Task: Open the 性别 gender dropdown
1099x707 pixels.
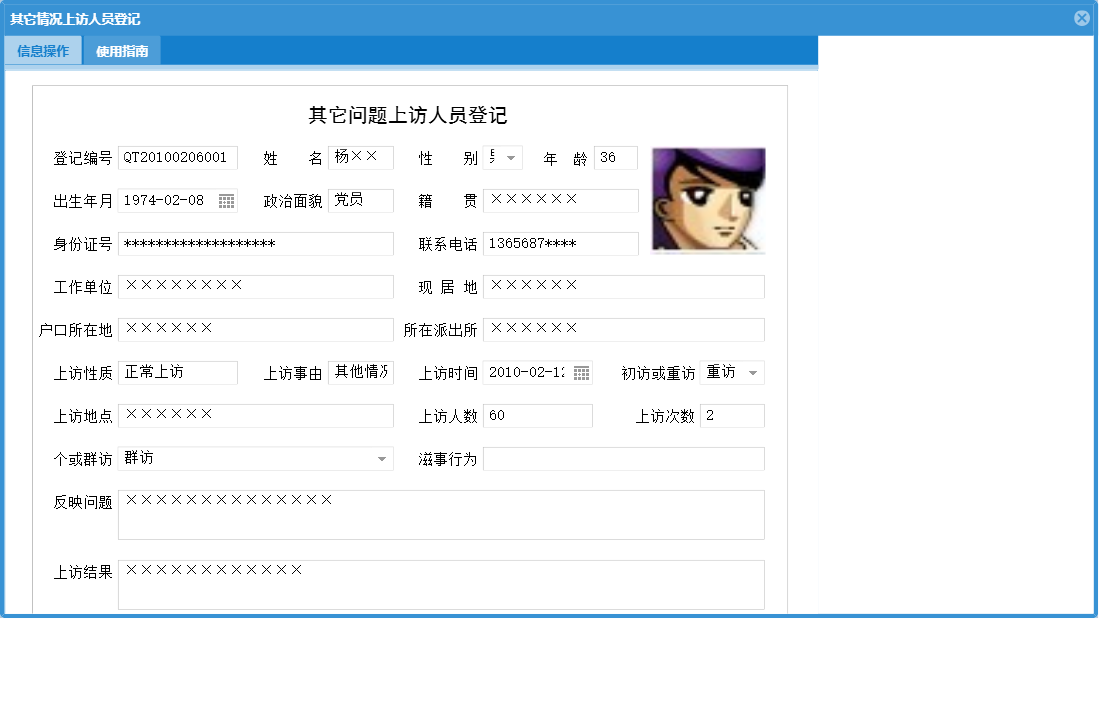Action: tap(508, 157)
